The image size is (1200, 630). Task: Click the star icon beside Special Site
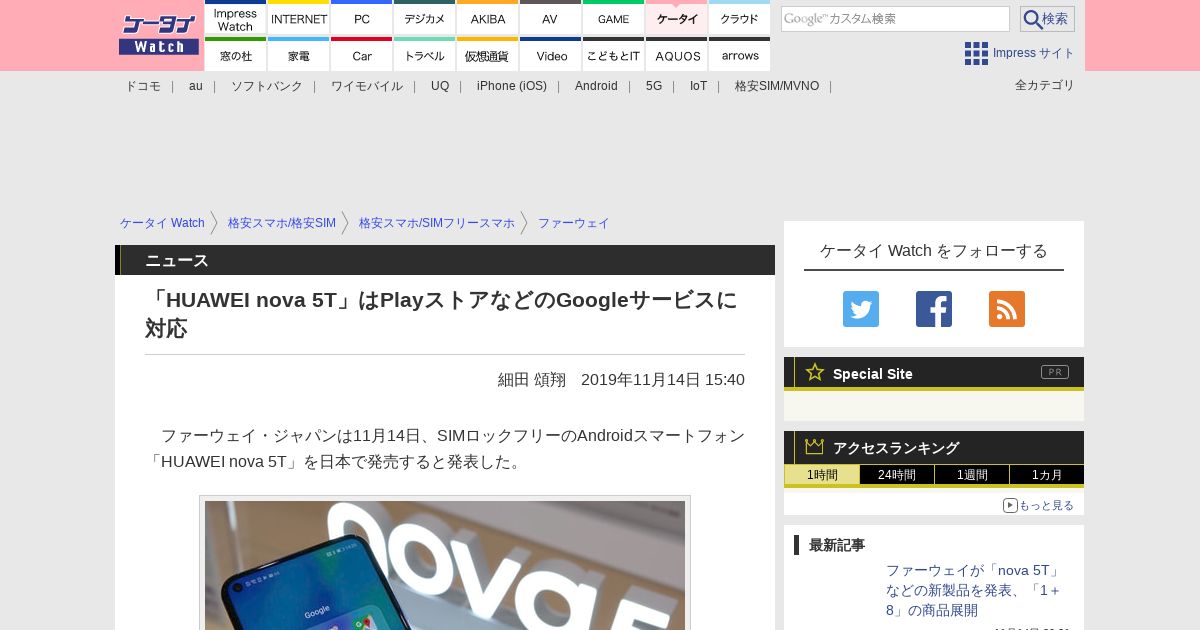tap(815, 372)
